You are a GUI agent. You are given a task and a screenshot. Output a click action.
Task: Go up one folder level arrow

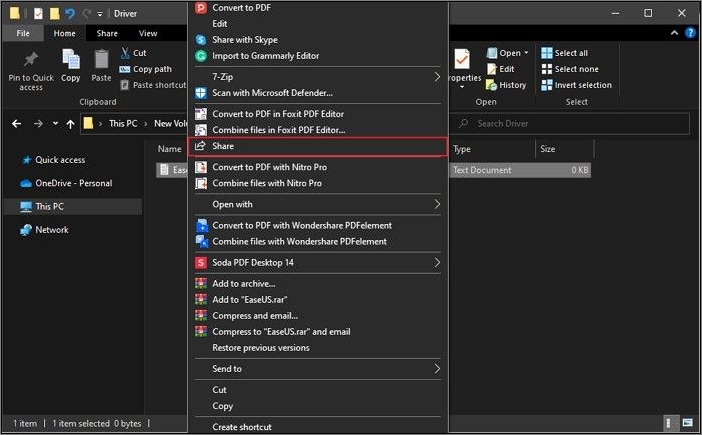[x=70, y=124]
